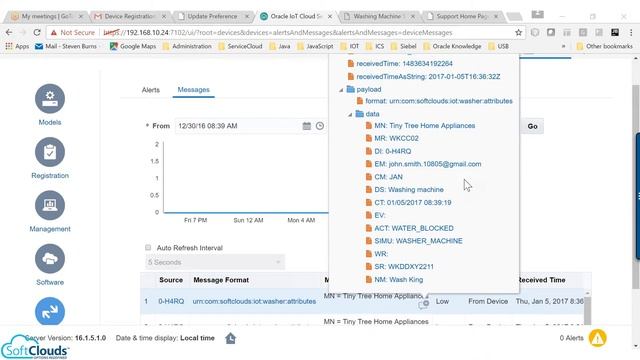Open the 5 Seconds interval dropdown
The image size is (640, 360).
coord(215,262)
